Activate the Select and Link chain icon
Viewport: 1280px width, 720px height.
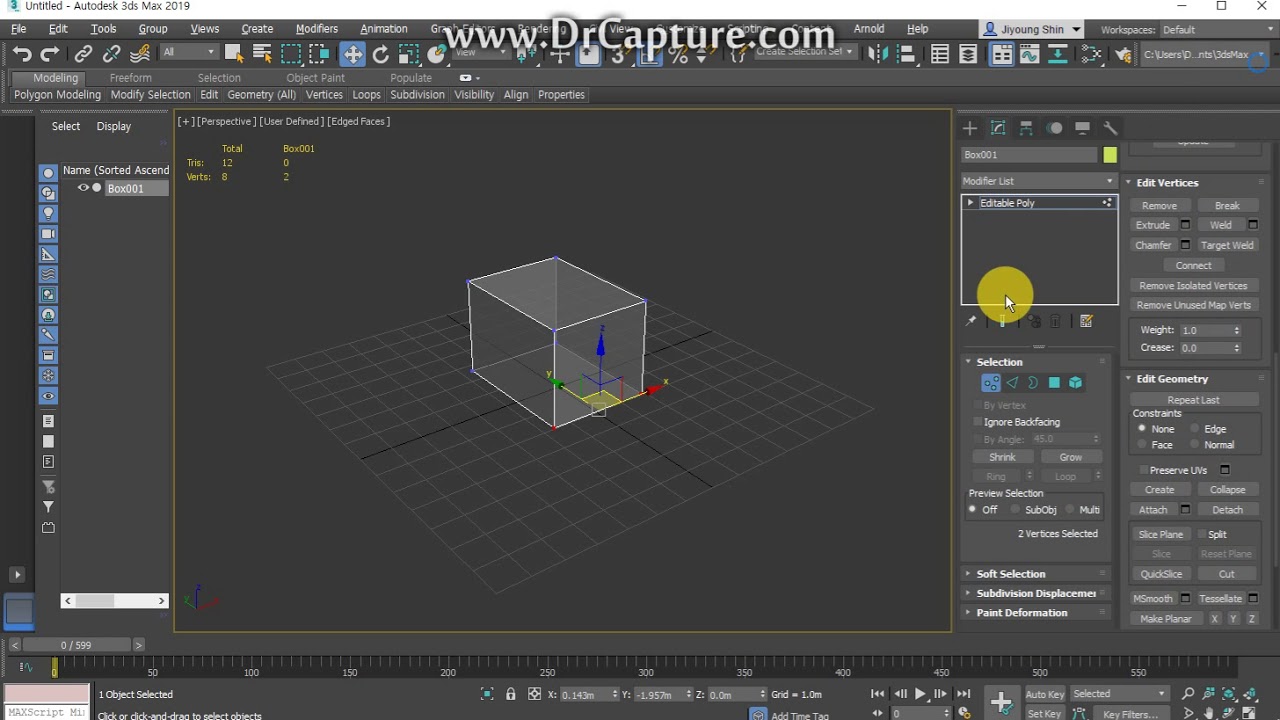[x=84, y=55]
